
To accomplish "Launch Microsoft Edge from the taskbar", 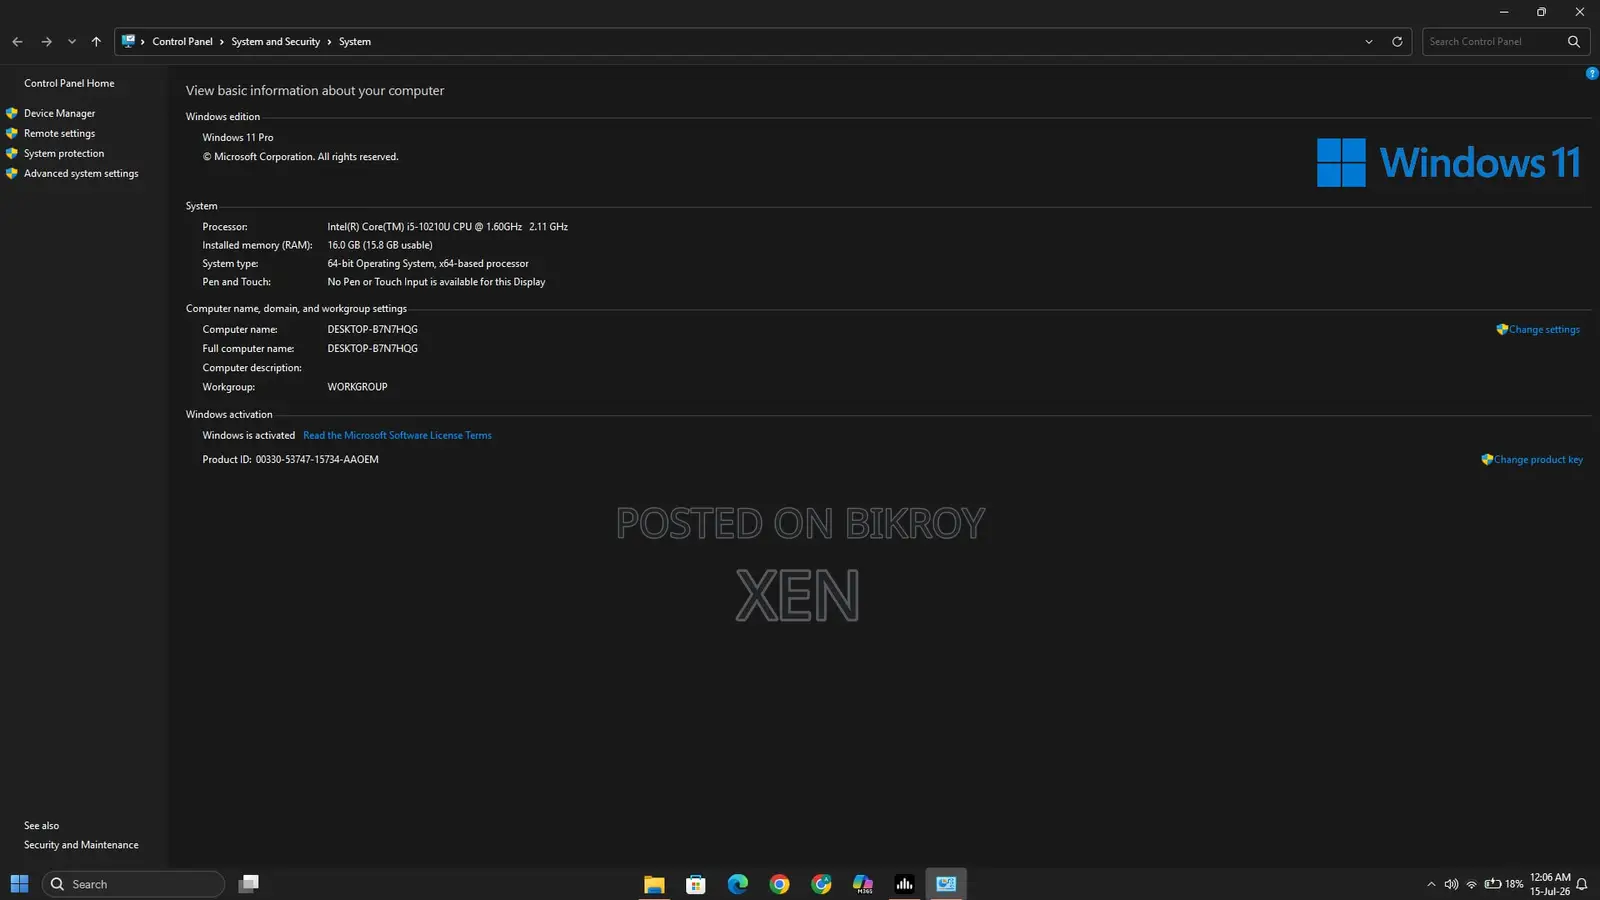I will pyautogui.click(x=738, y=884).
